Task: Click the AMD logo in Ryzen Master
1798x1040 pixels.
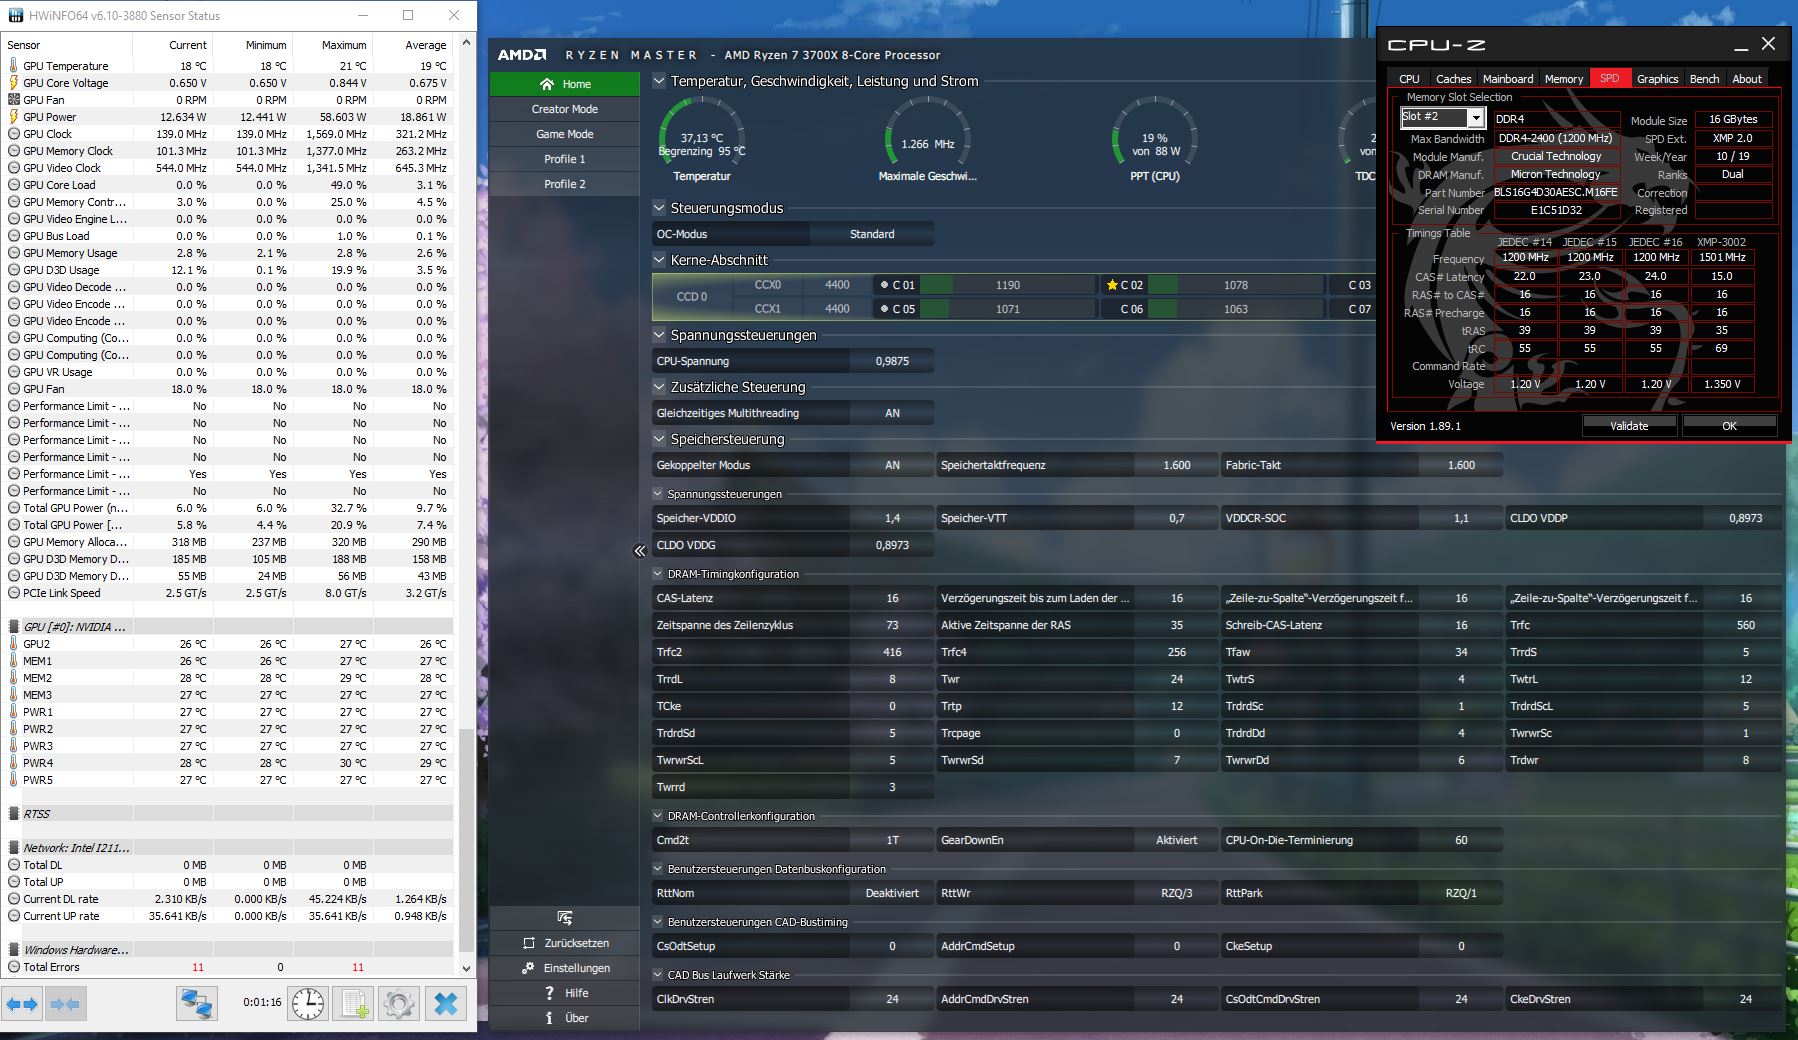Action: pyautogui.click(x=522, y=55)
